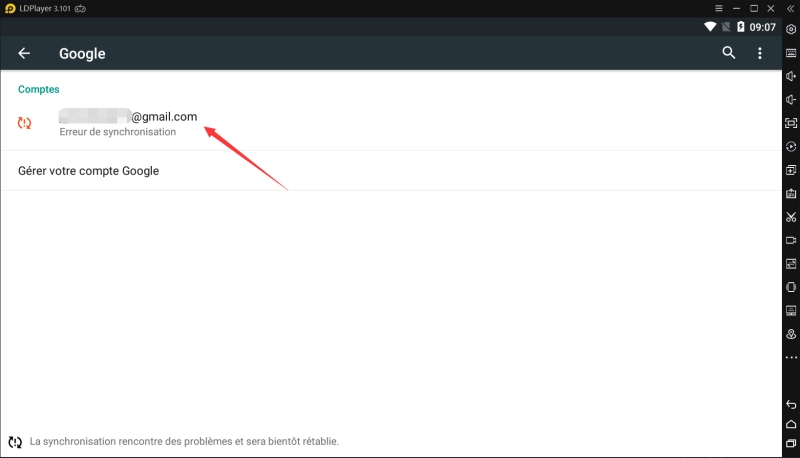The width and height of the screenshot is (800, 458).
Task: Tap Gérer votre compte Google
Action: click(x=89, y=171)
